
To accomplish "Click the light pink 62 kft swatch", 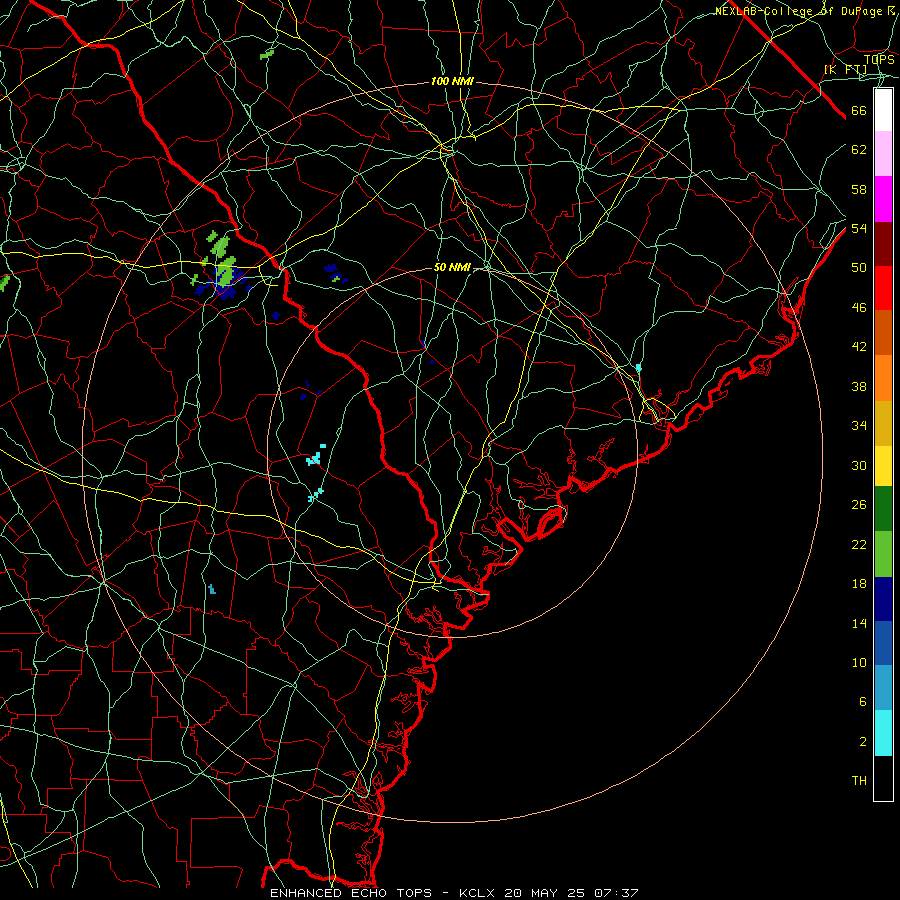I will (x=883, y=154).
